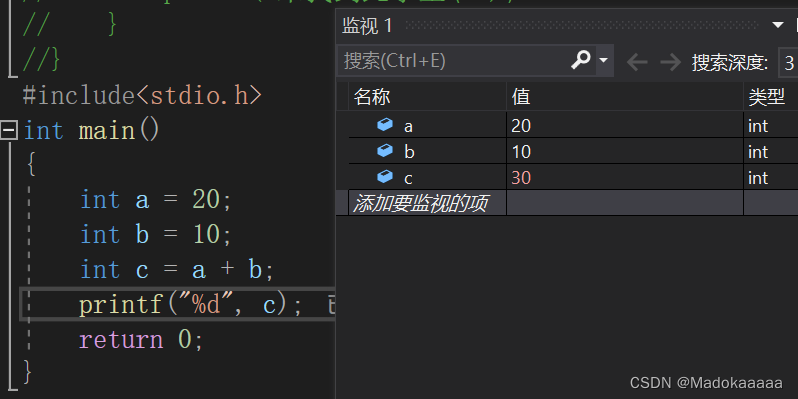Select watch row named b
The height and width of the screenshot is (399, 798).
coord(574,151)
